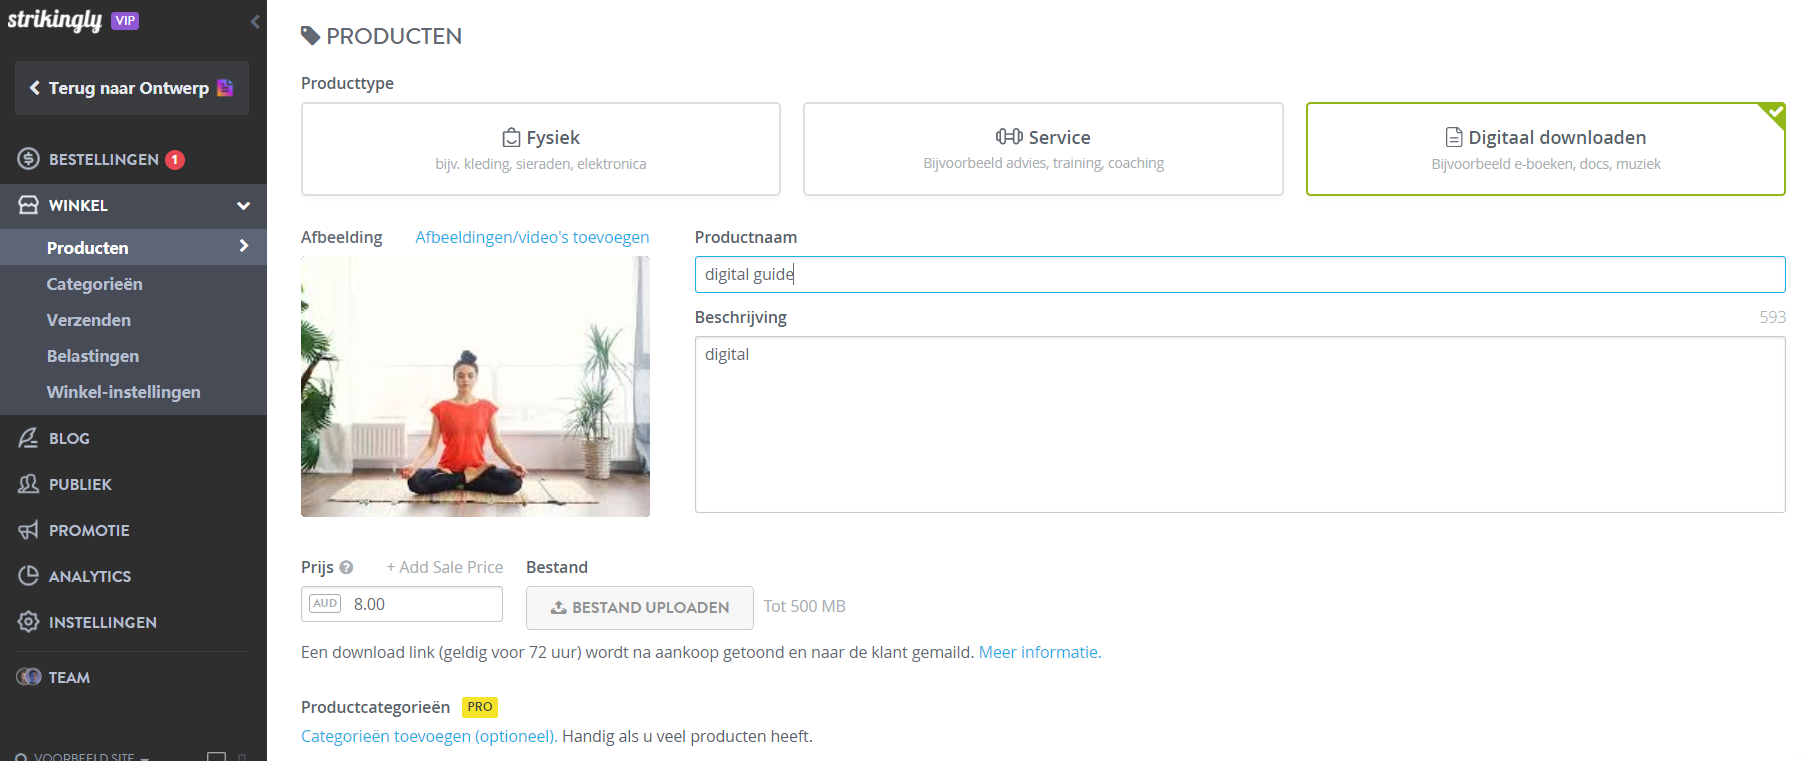Select the Service product type
1803x761 pixels.
tap(1043, 149)
